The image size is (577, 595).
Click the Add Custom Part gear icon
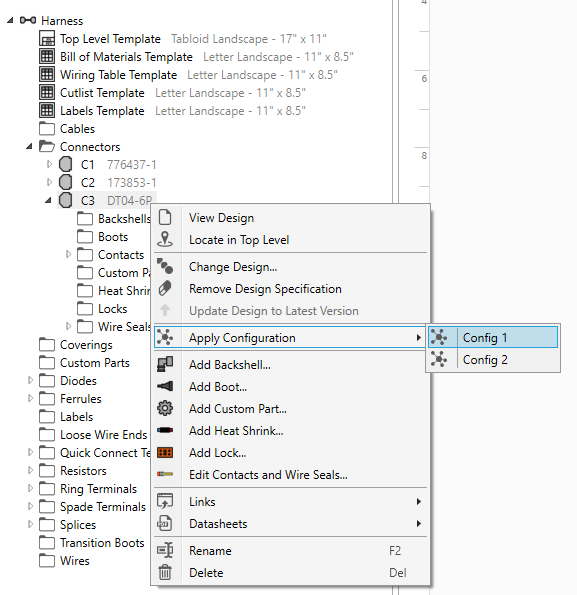(165, 408)
